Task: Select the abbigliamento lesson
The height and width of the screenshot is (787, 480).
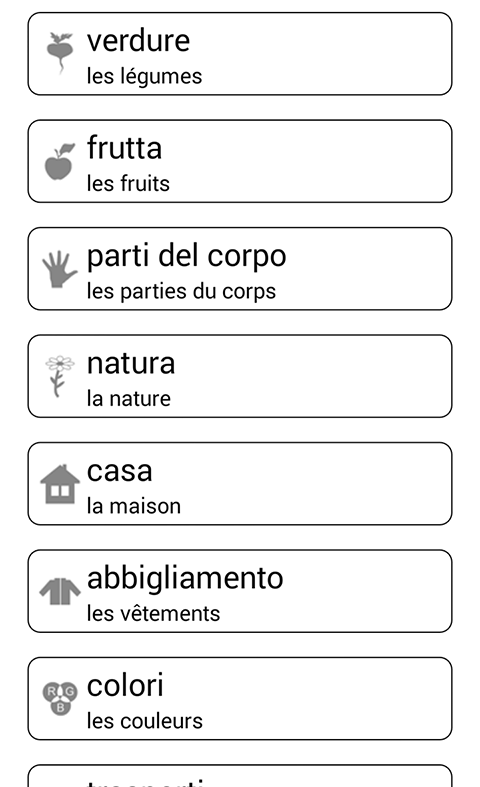Action: click(240, 591)
